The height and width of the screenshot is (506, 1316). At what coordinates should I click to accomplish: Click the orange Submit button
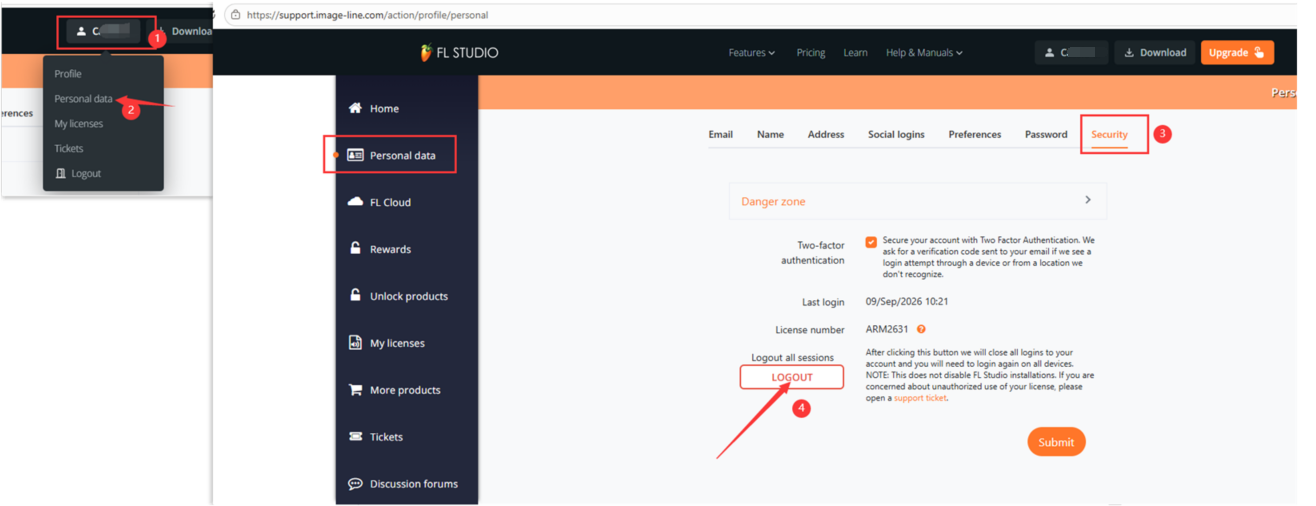1056,442
